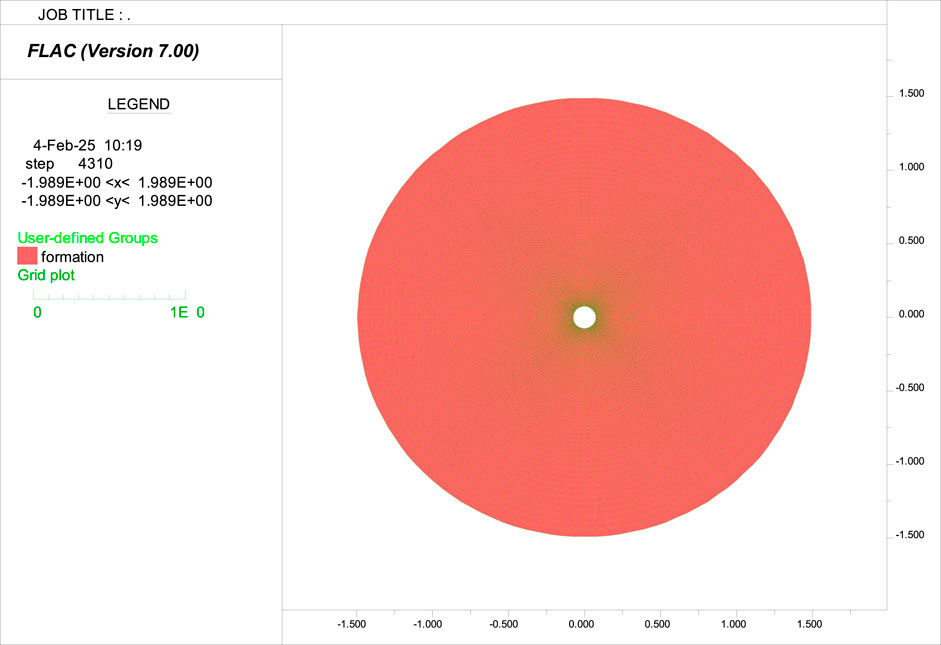Click the 0.000 tick on the horizontal axis
941x645 pixels.
[x=582, y=623]
